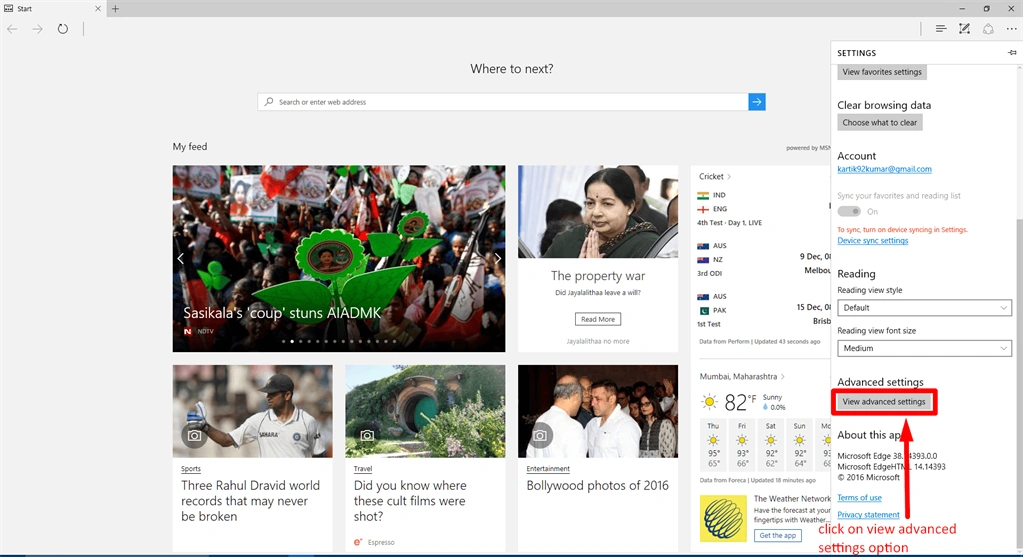Click the Share icon in toolbar

(x=988, y=29)
